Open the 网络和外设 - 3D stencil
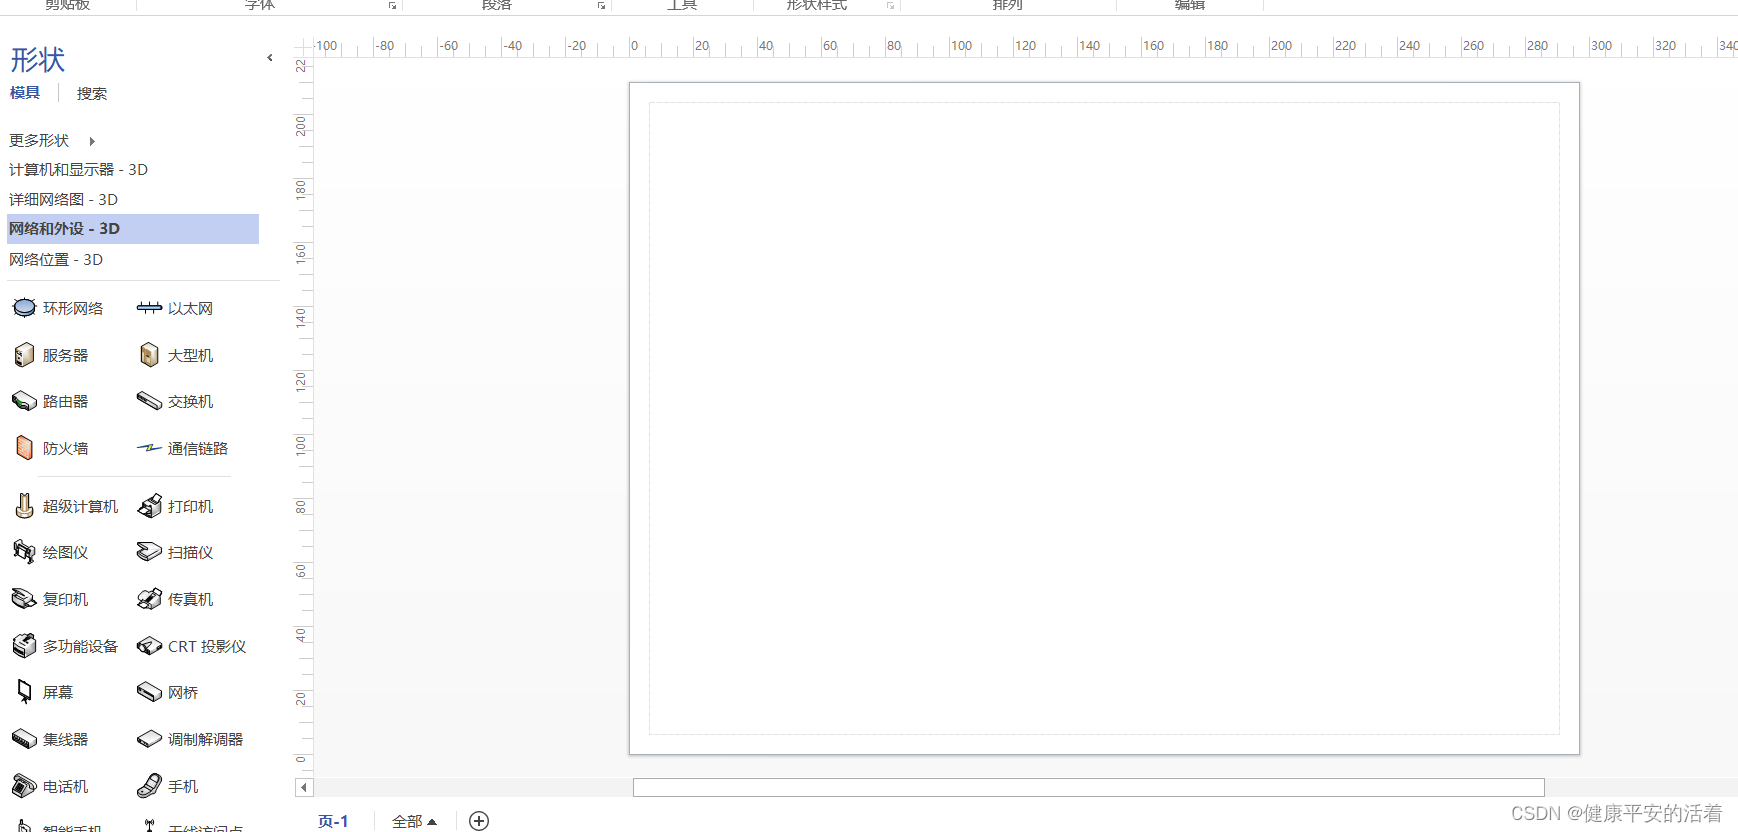The height and width of the screenshot is (832, 1738). tap(133, 229)
